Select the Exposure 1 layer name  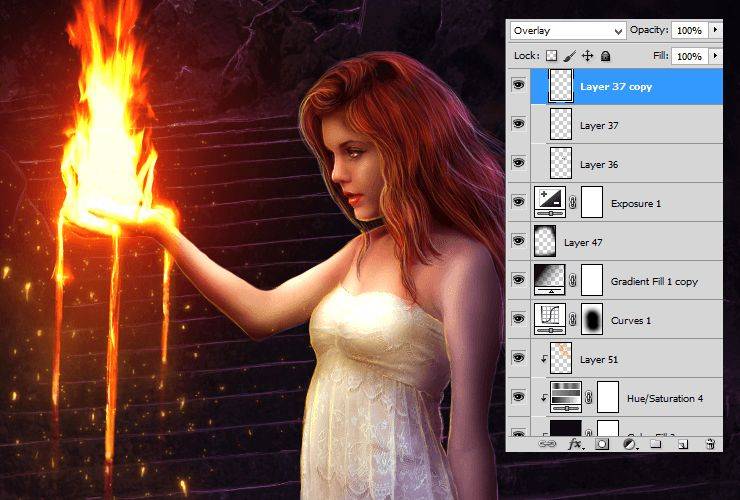point(636,203)
